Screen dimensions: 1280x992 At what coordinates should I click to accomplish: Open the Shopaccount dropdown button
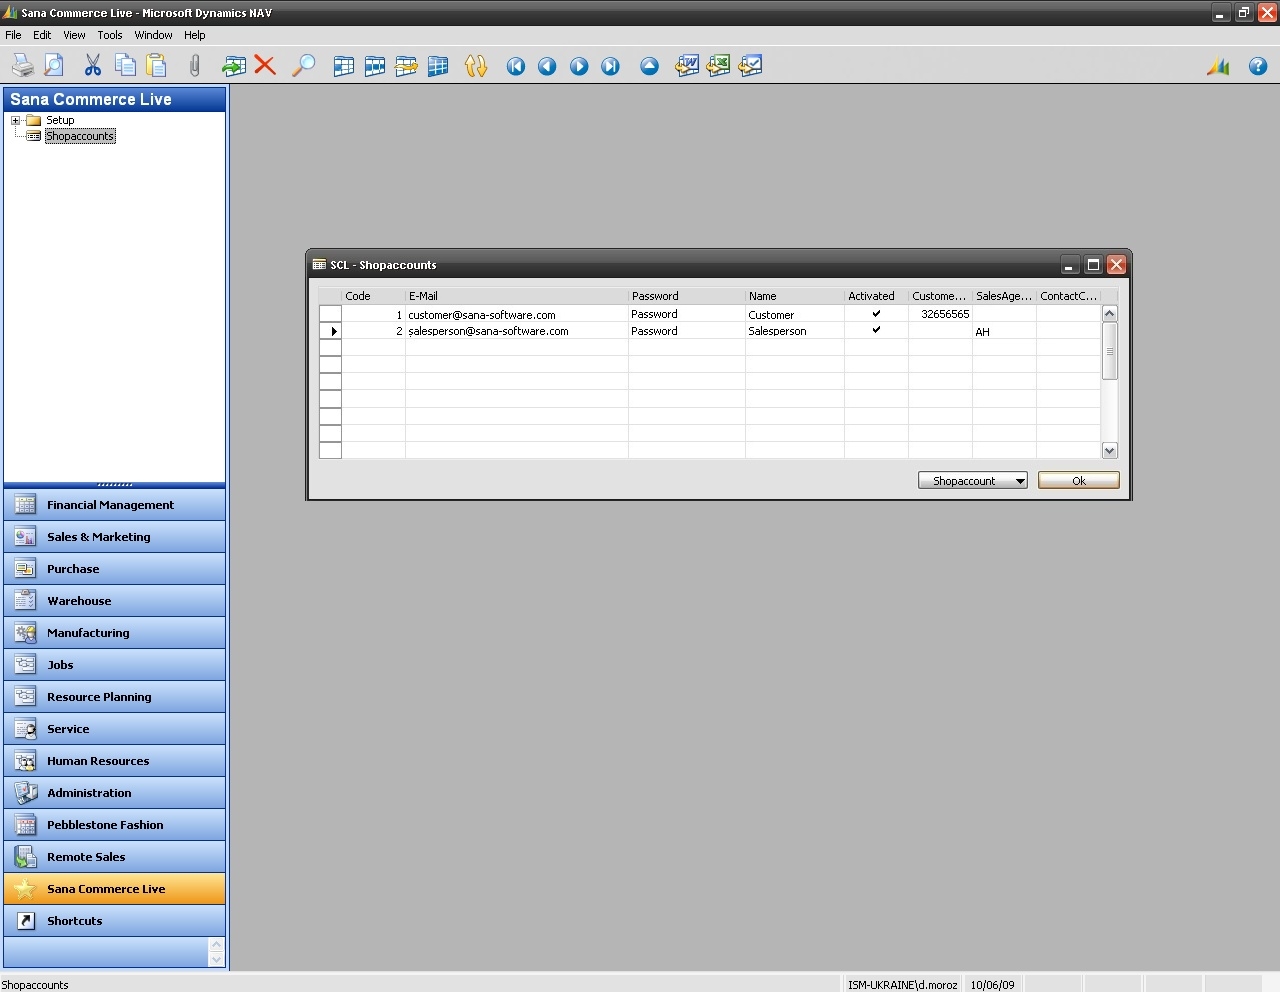(x=973, y=481)
